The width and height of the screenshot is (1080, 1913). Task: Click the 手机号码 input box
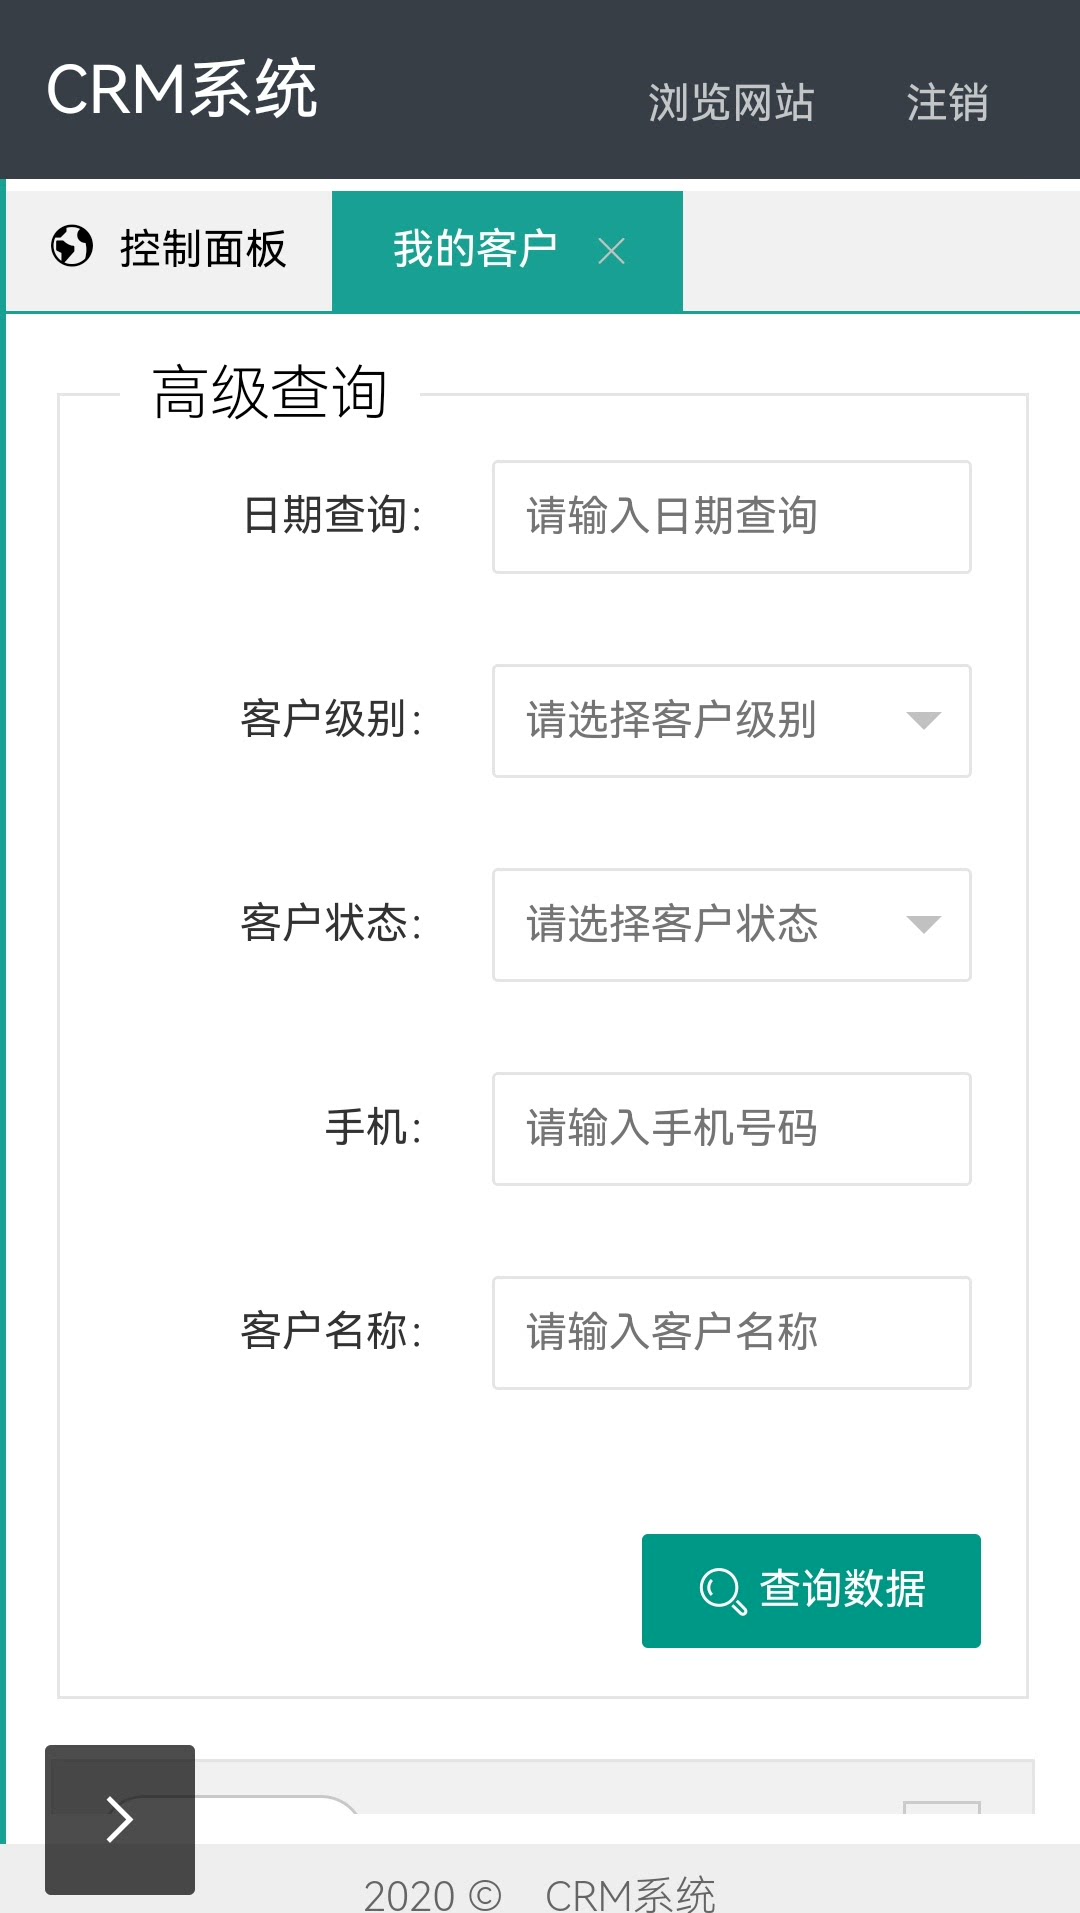point(731,1129)
